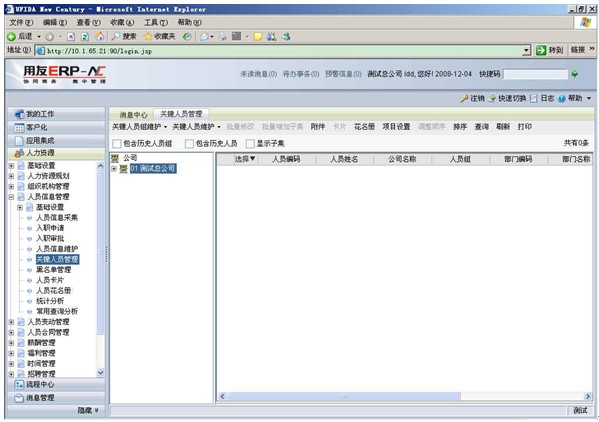Click the browser refresh icon
Viewport: 599px width, 422px height.
[85, 37]
